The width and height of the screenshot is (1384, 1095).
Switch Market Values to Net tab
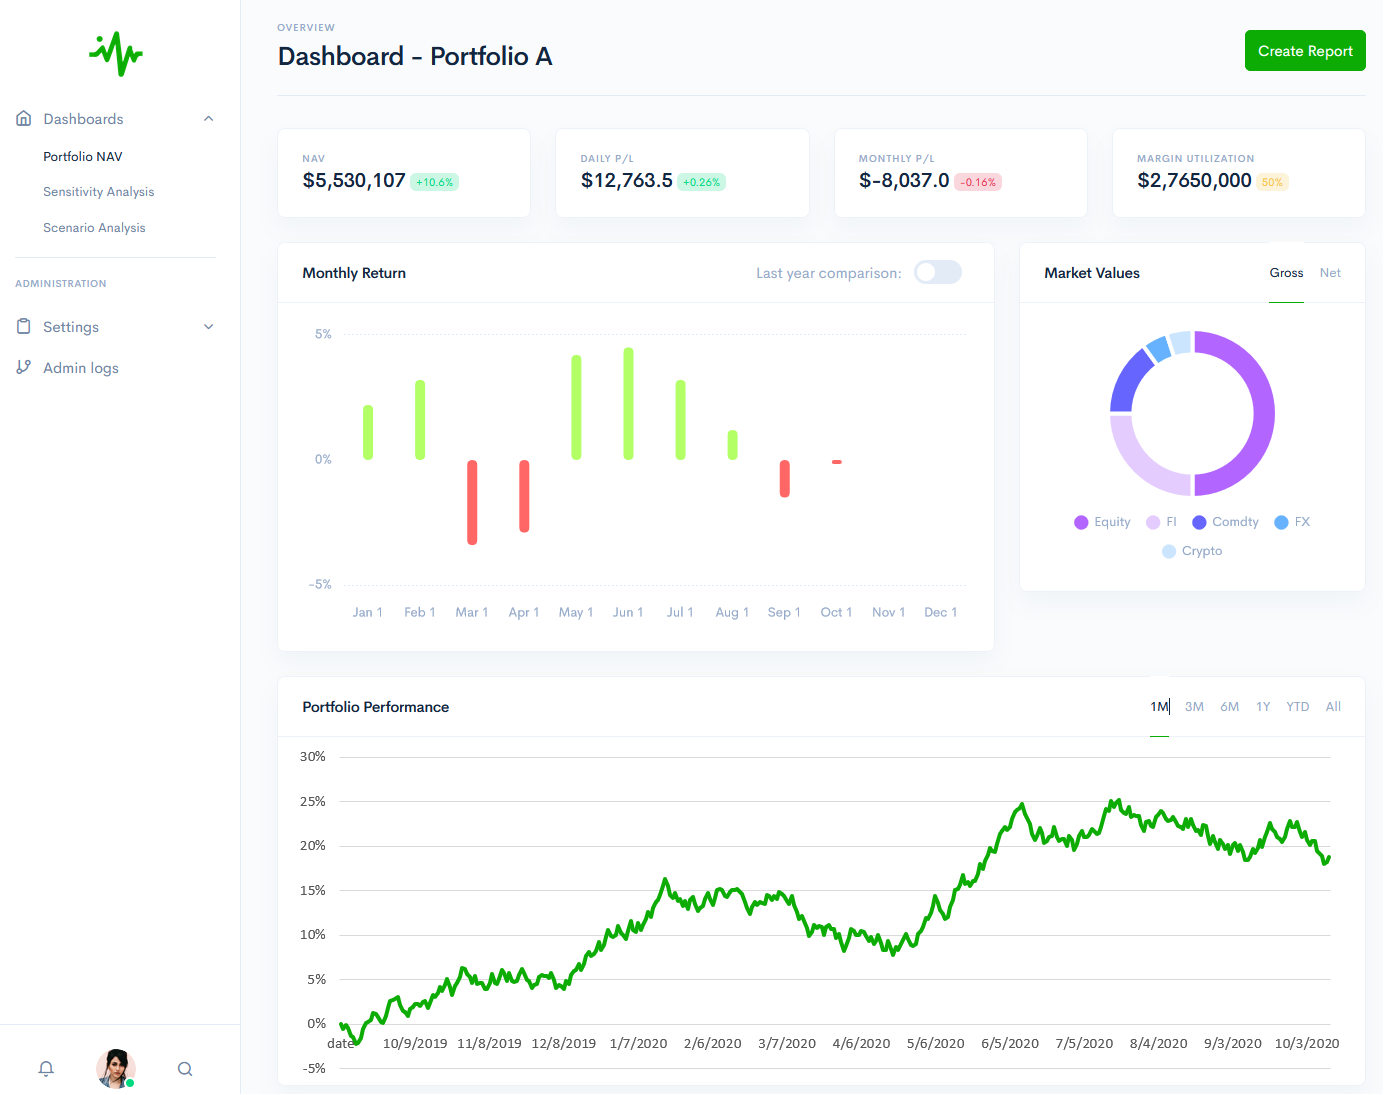pyautogui.click(x=1330, y=273)
